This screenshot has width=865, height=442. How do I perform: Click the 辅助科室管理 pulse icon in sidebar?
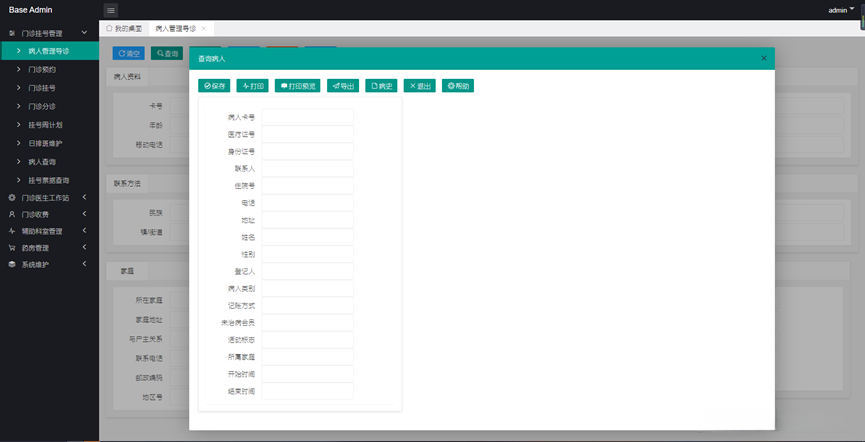coord(12,231)
